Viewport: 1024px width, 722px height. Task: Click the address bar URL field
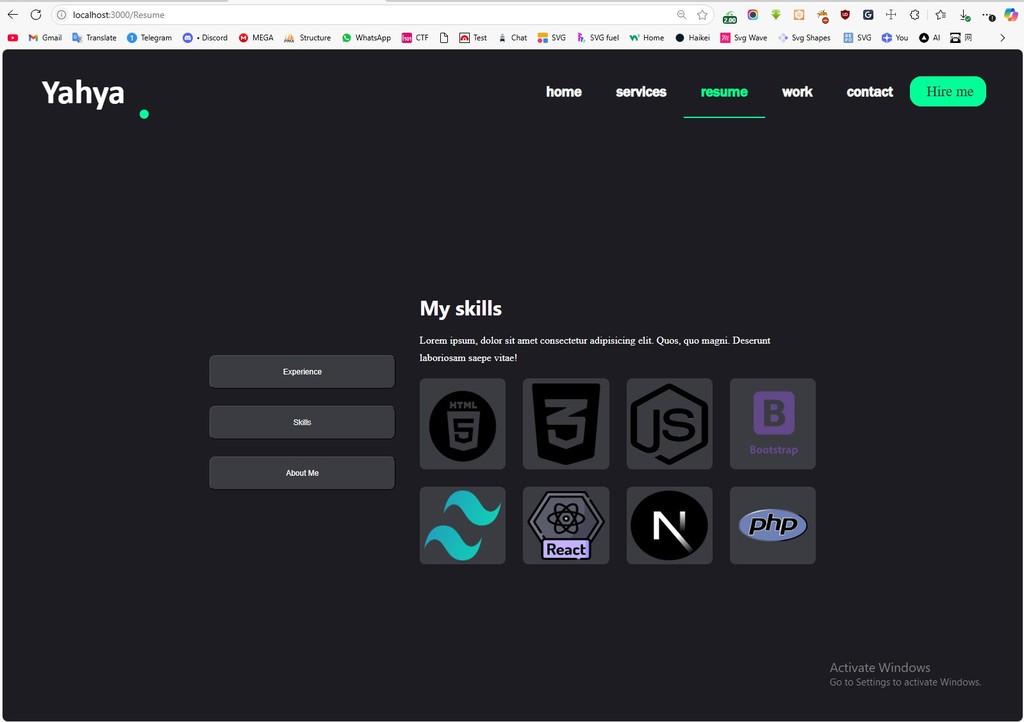coord(372,14)
